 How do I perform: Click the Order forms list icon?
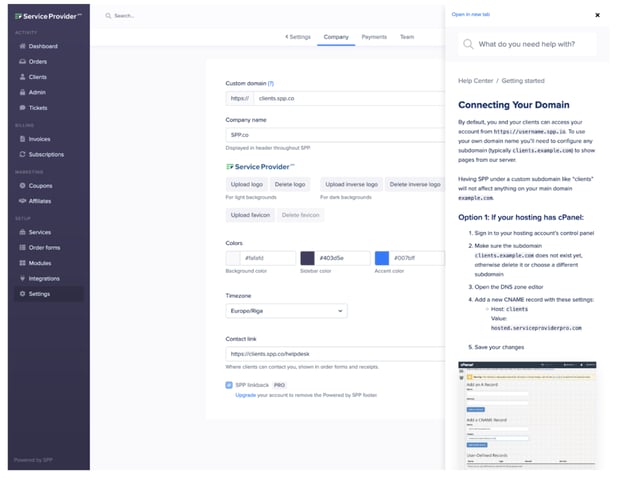23,248
